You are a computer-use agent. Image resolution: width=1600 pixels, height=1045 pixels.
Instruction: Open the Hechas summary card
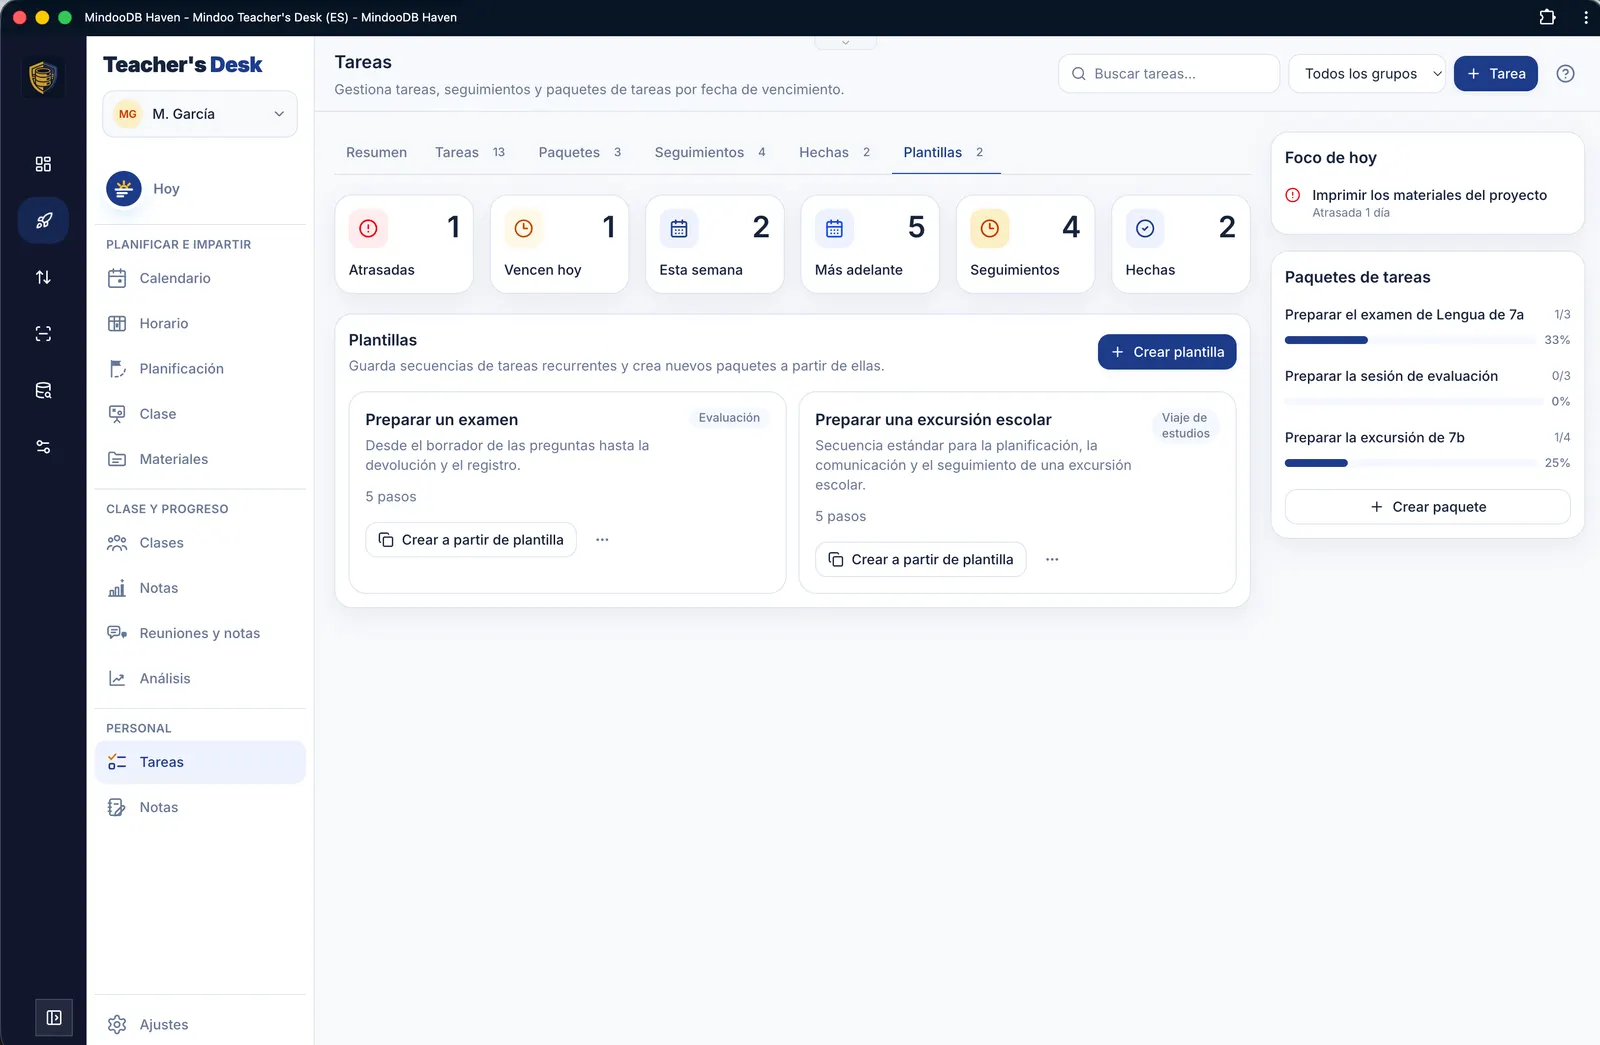[x=1181, y=244]
